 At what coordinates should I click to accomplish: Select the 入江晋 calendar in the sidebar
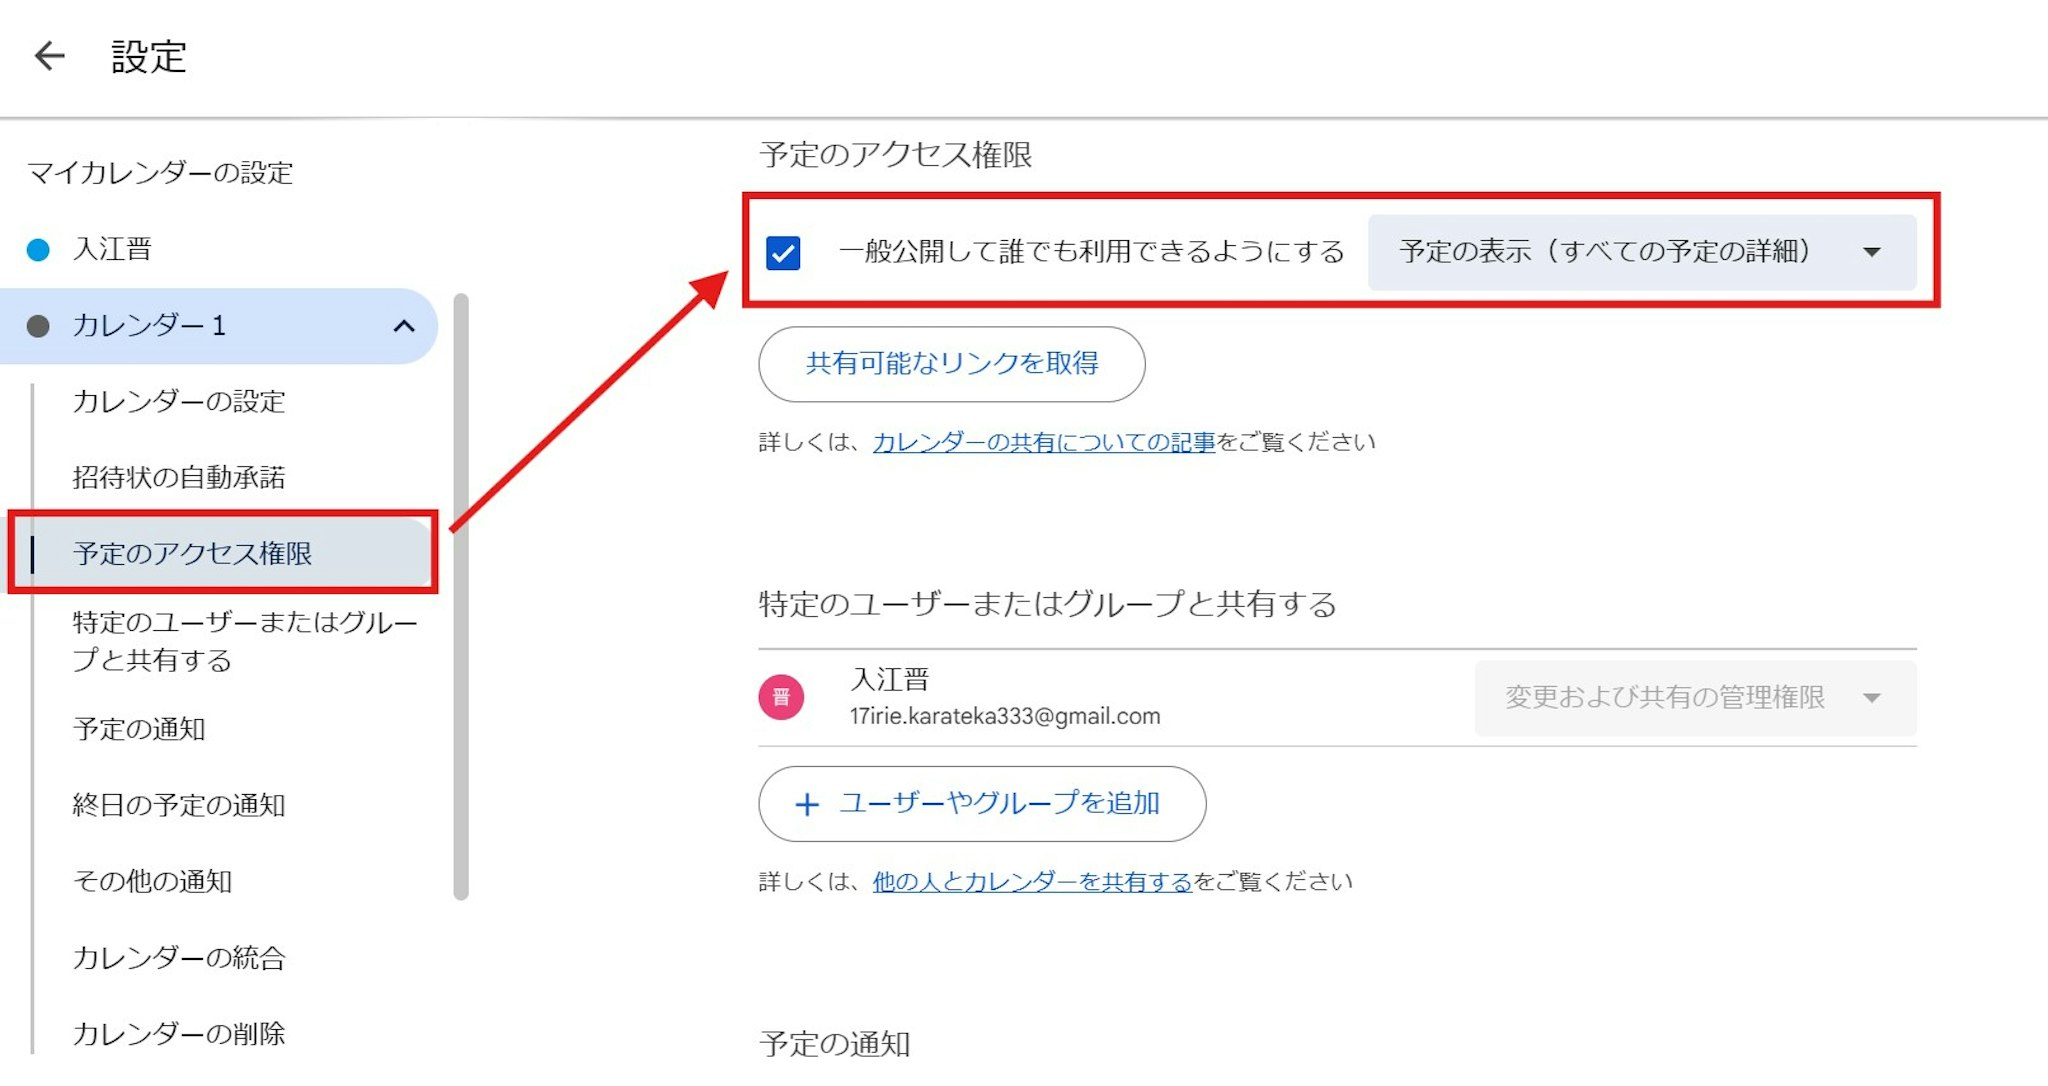click(112, 249)
